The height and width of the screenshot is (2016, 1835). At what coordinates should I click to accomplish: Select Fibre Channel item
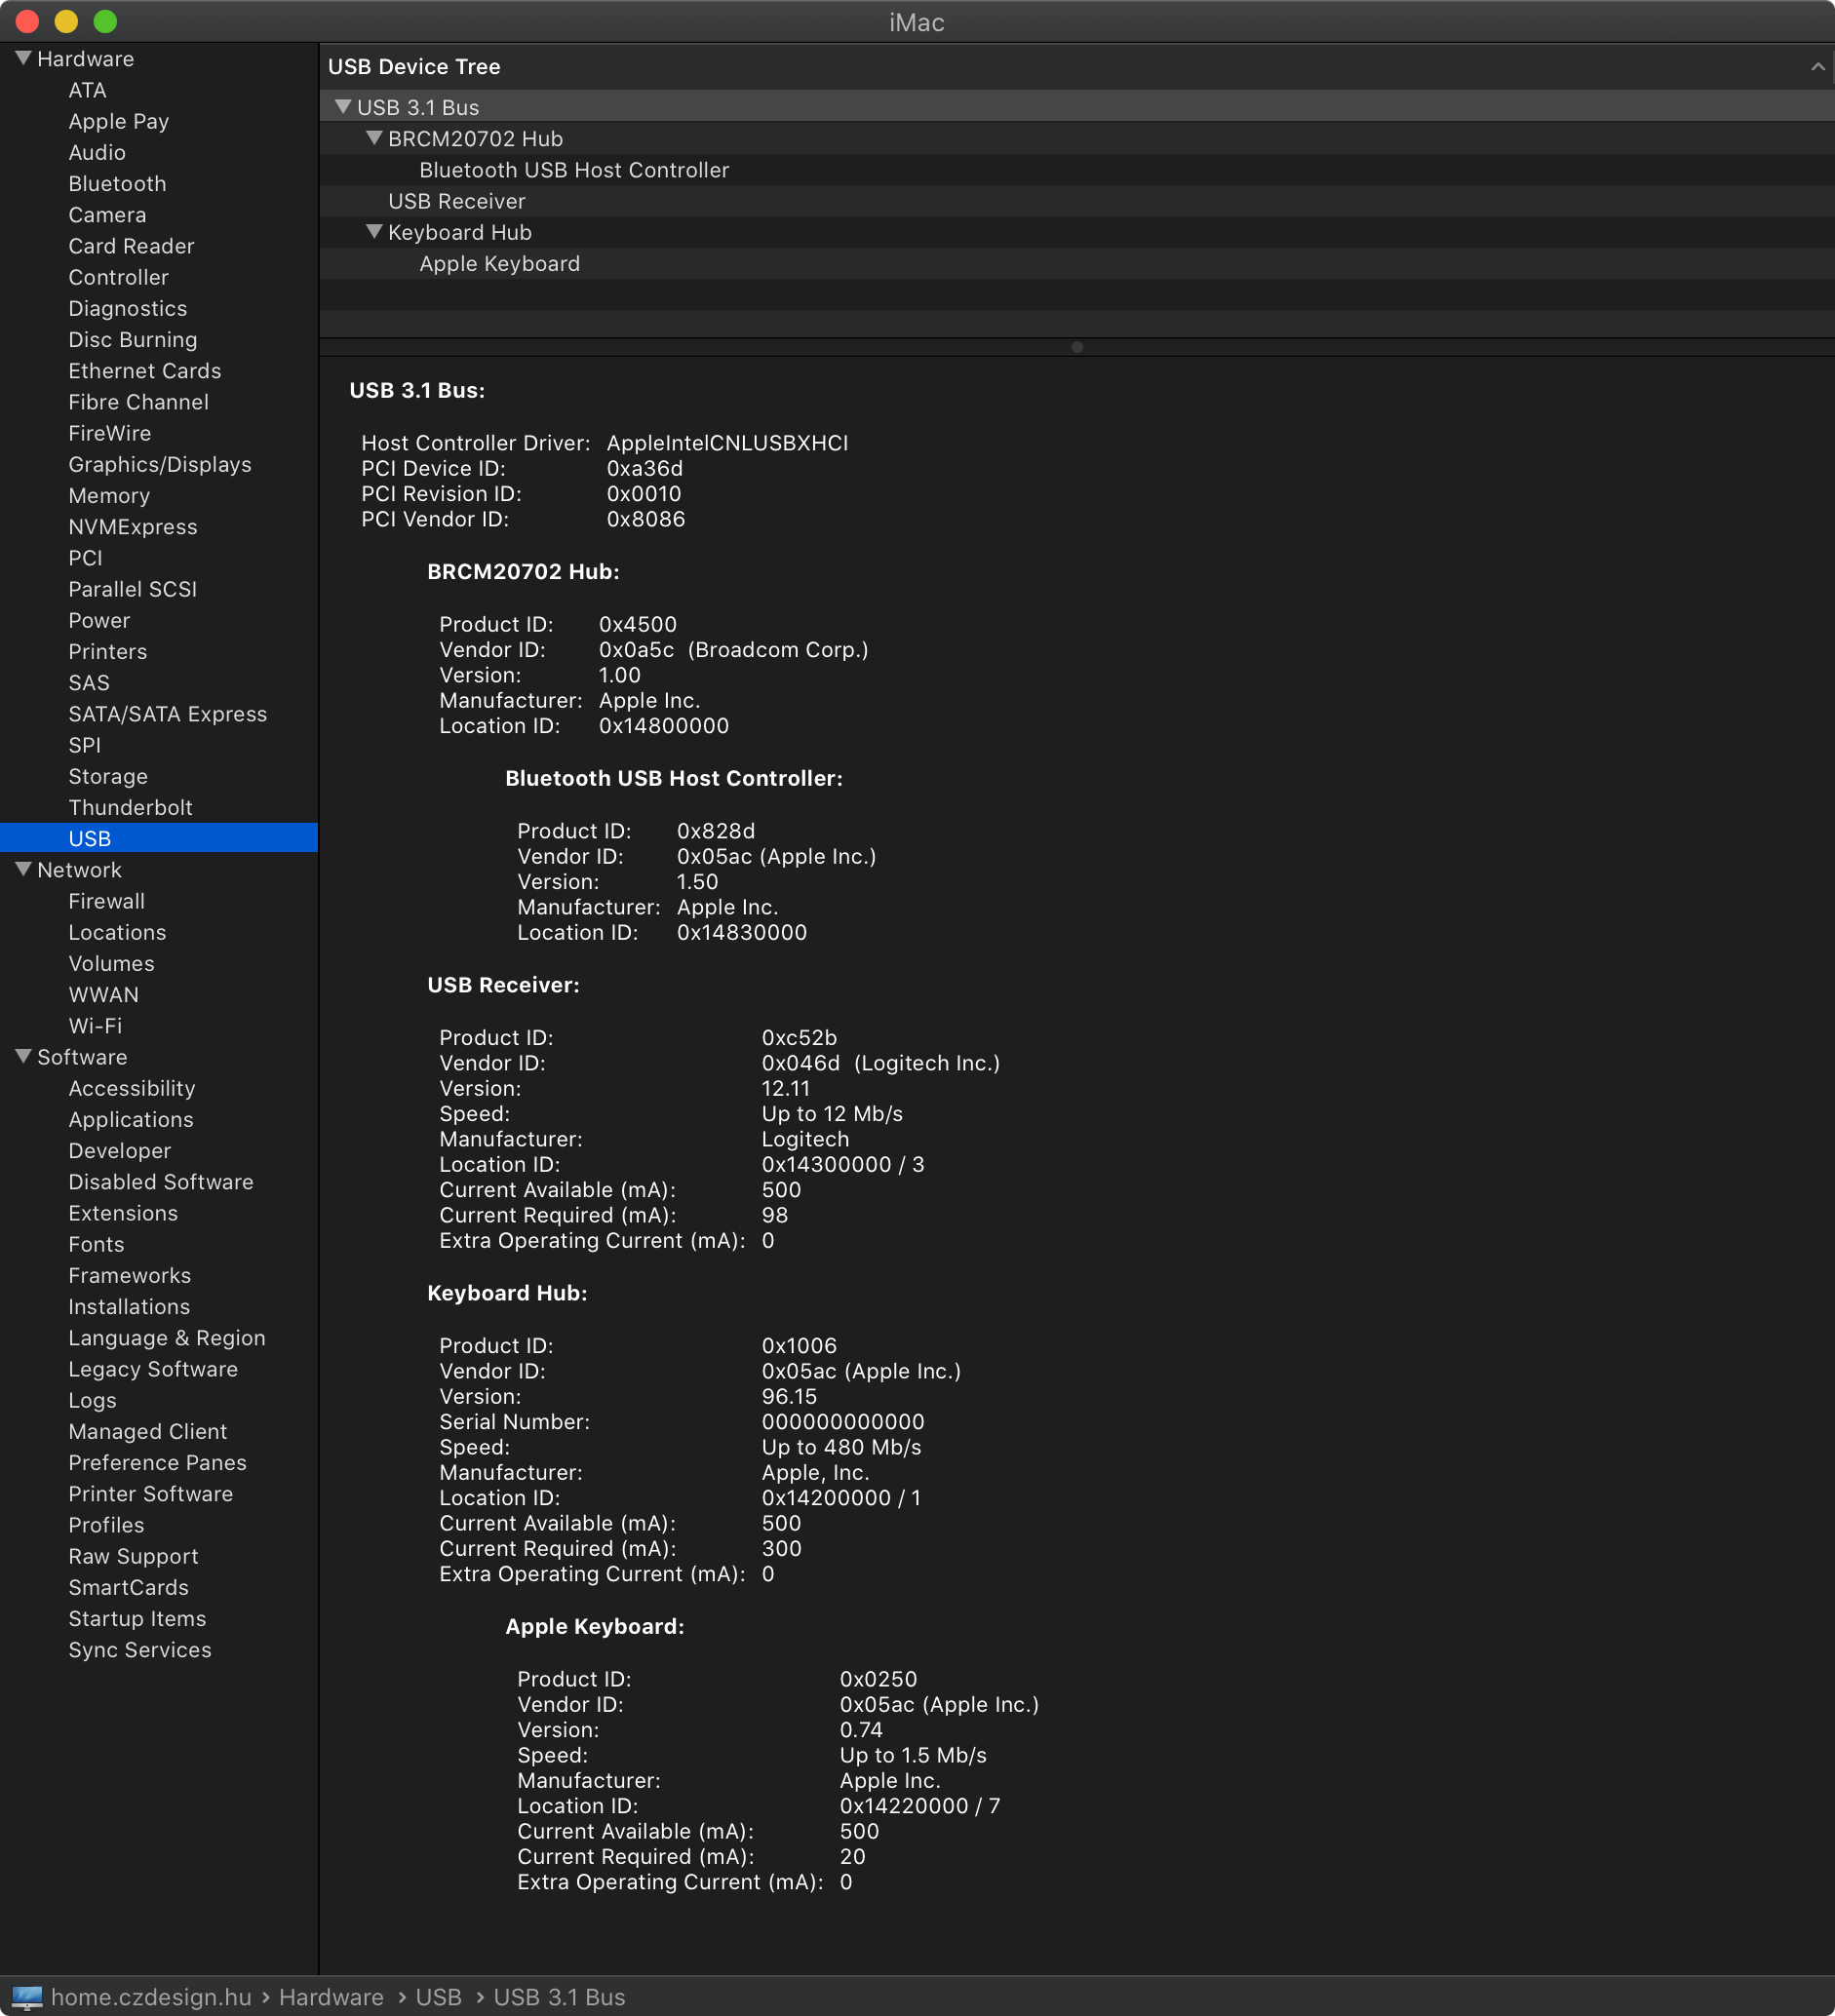138,402
